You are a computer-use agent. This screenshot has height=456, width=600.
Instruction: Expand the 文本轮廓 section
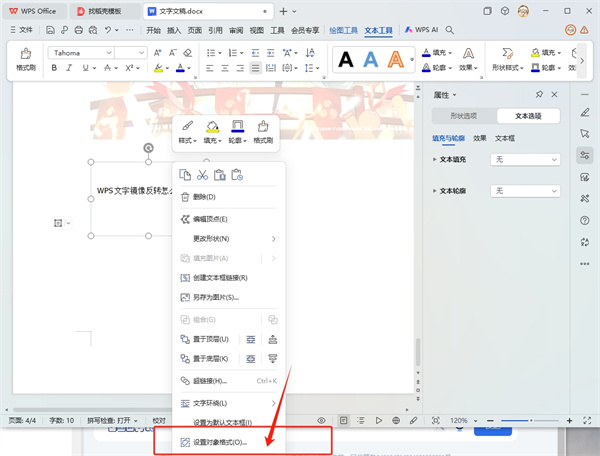coord(434,191)
